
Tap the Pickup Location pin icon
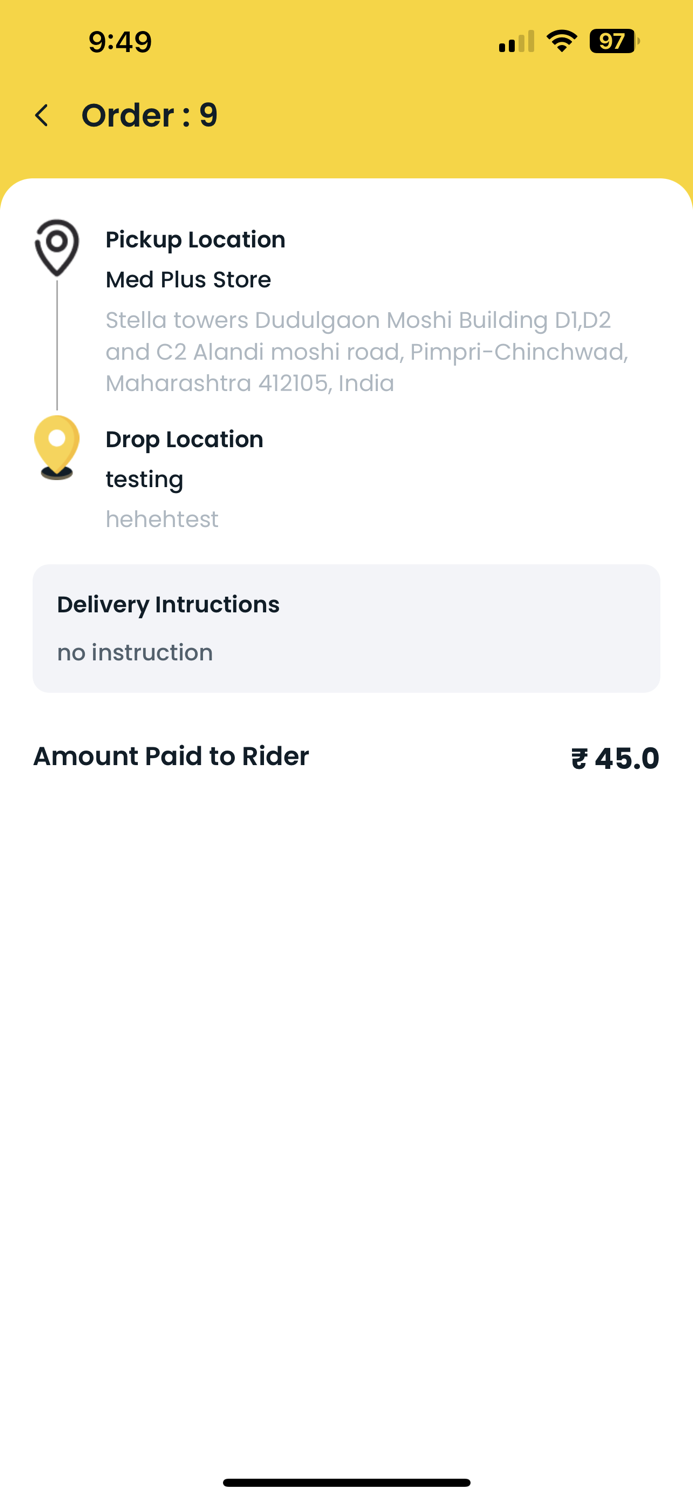[56, 247]
